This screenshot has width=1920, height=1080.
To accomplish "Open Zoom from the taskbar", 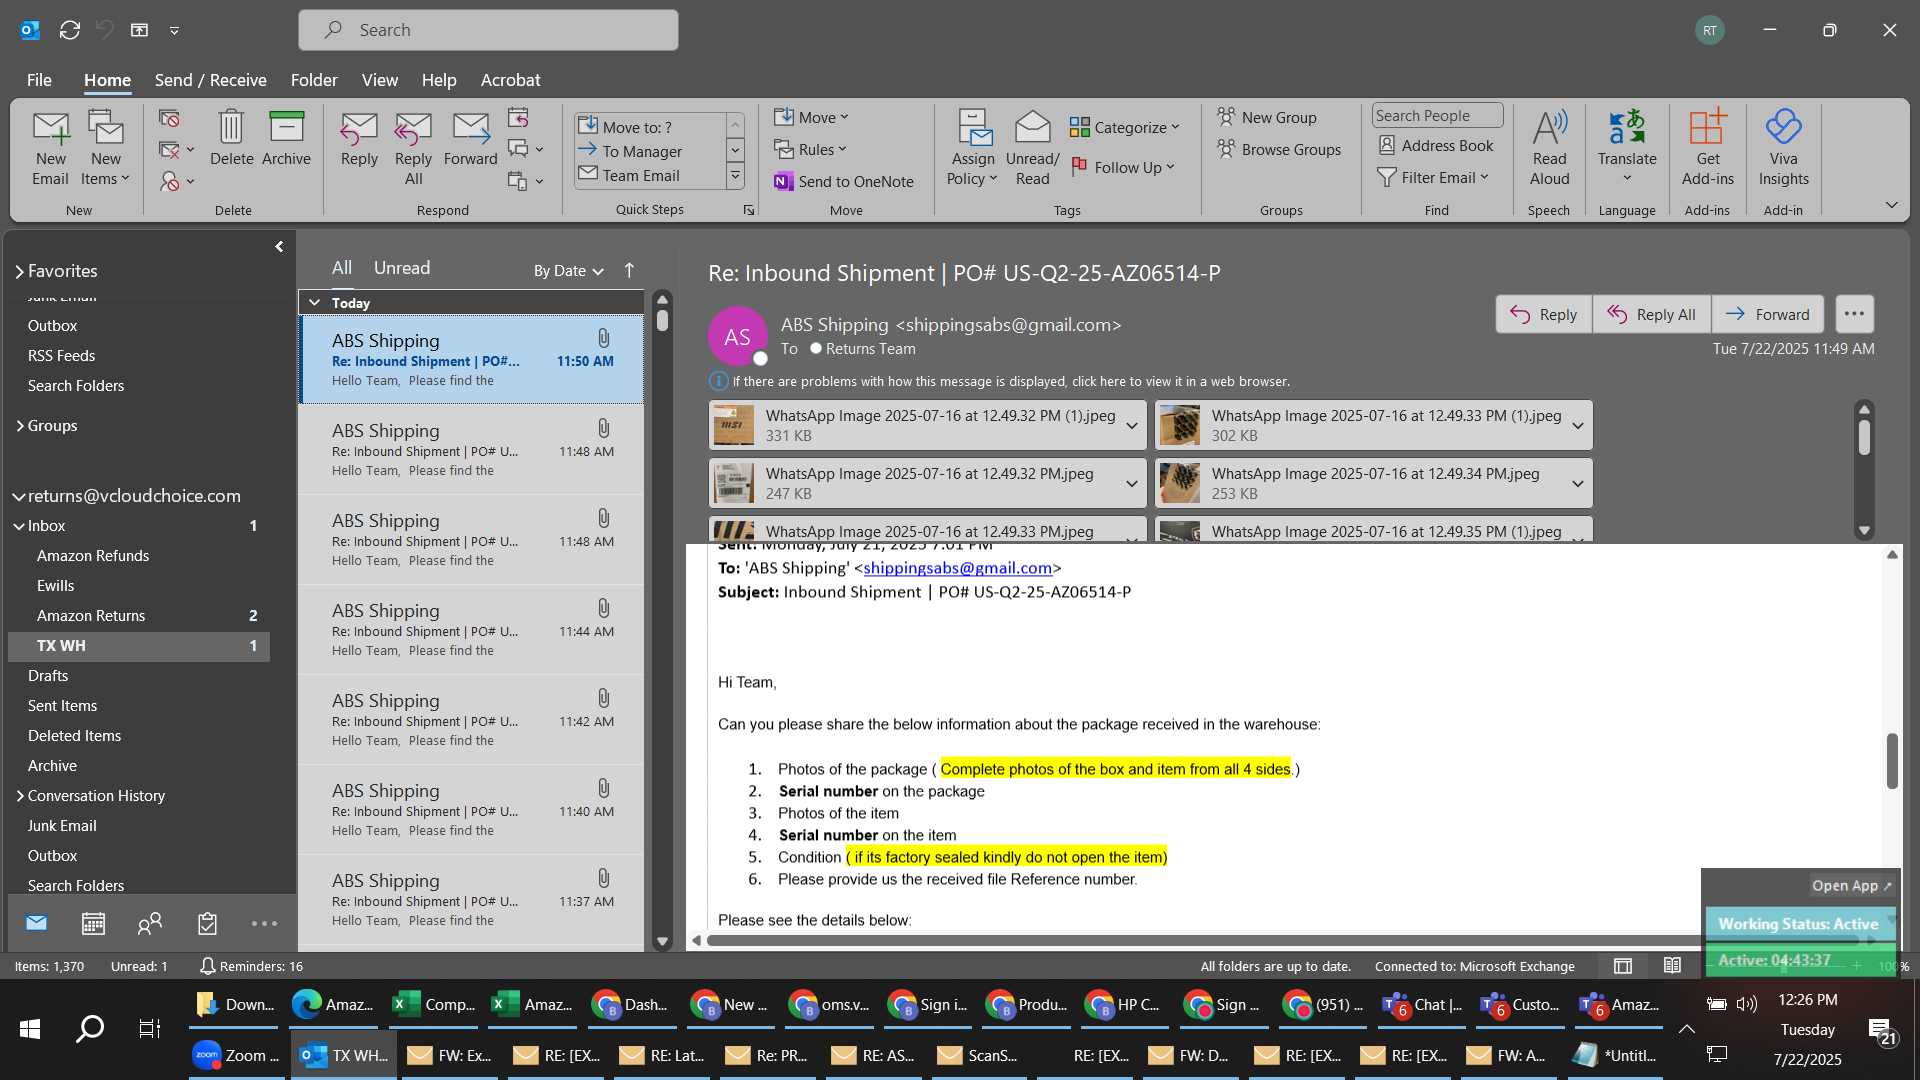I will (x=237, y=1055).
